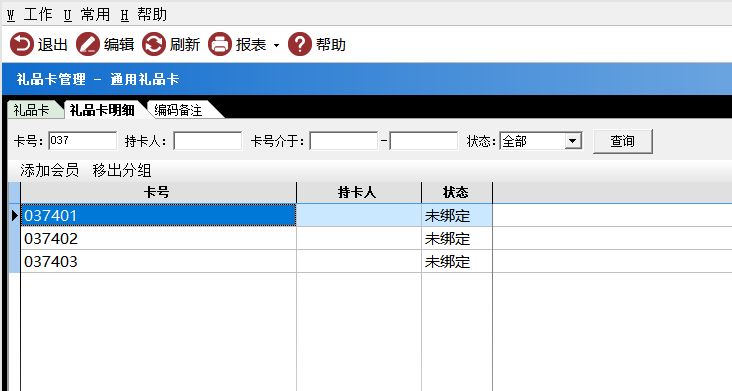The image size is (732, 391).
Task: Click the red Exit (退出) icon
Action: (x=21, y=44)
